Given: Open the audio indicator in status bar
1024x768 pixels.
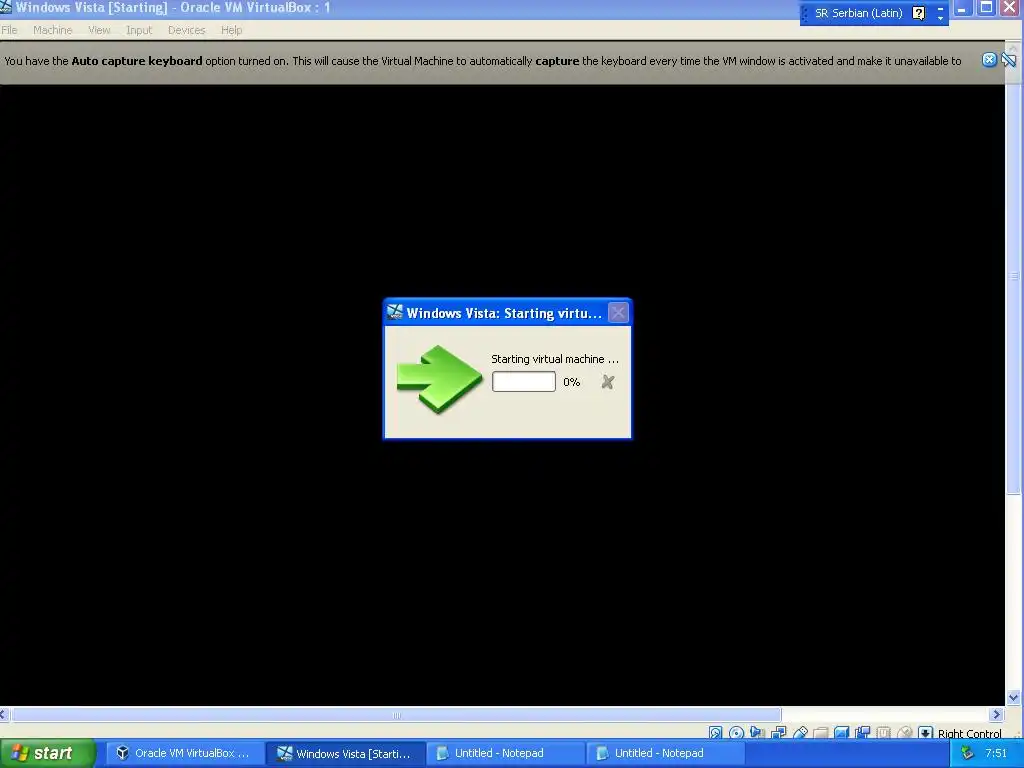Looking at the screenshot, I should [758, 733].
